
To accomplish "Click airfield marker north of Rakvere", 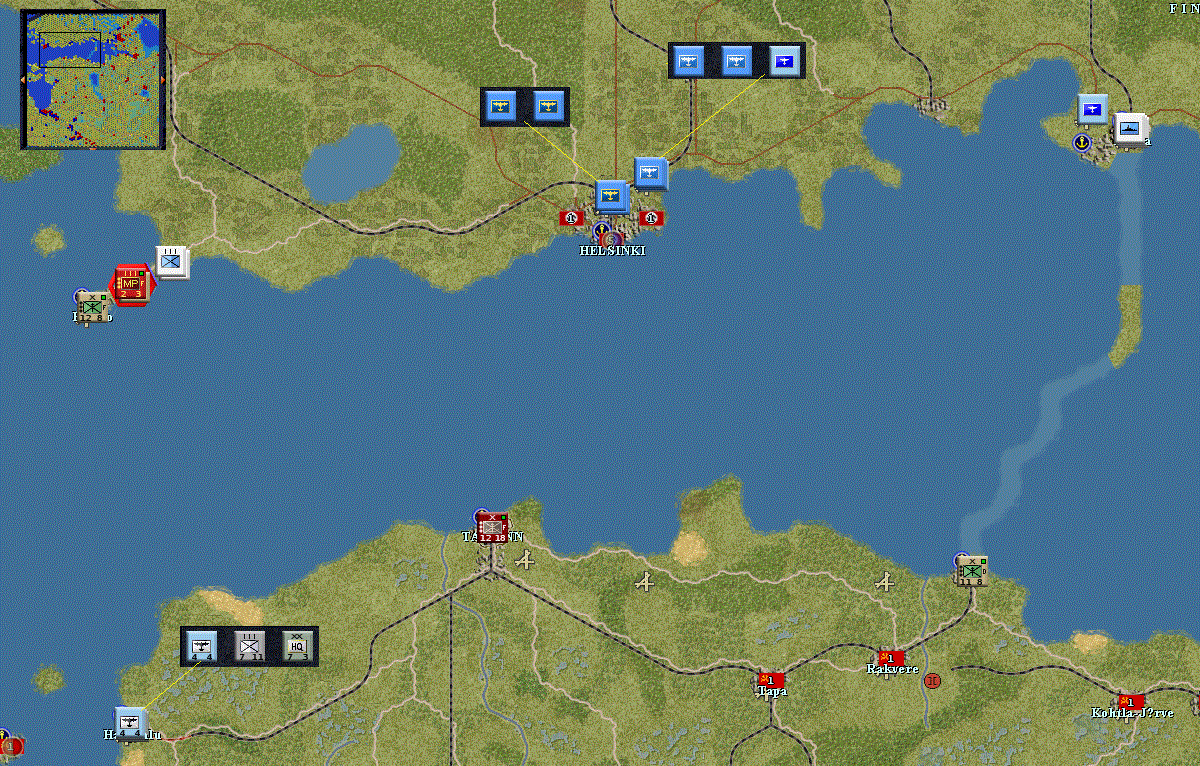I will [884, 581].
